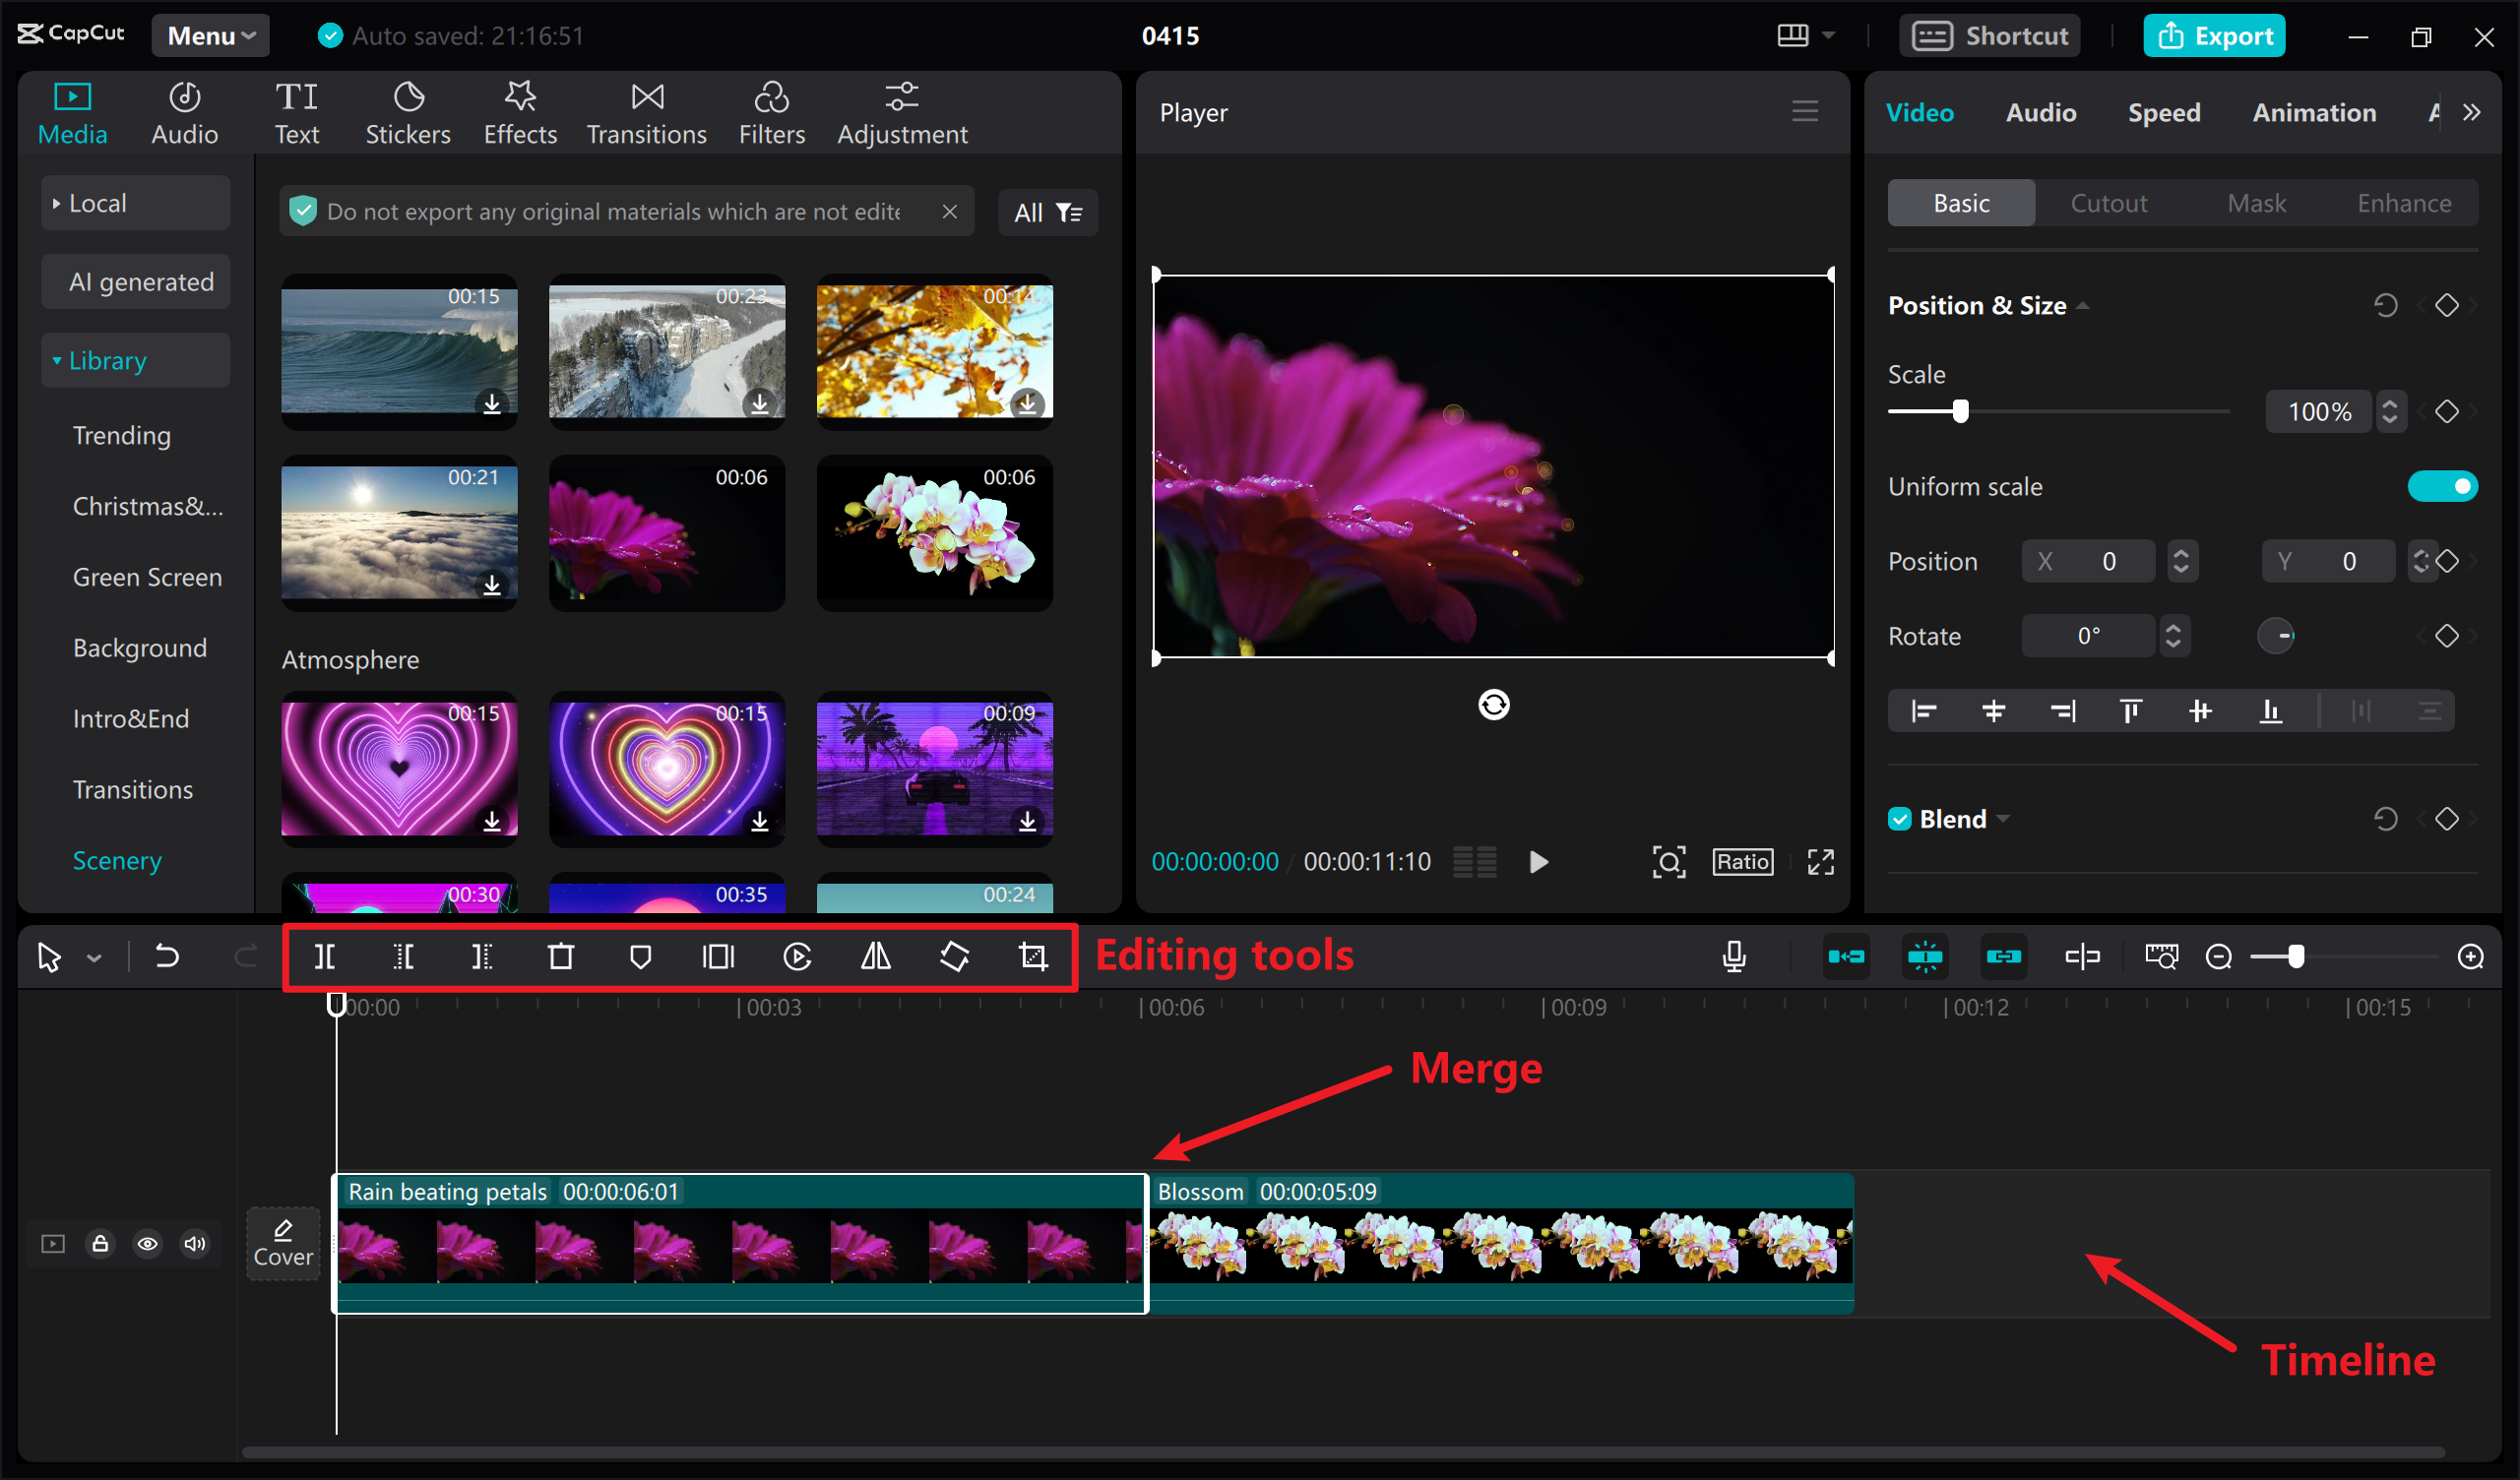Viewport: 2520px width, 1480px height.
Task: Switch to the Audio tab in the right panel
Action: coord(2040,112)
